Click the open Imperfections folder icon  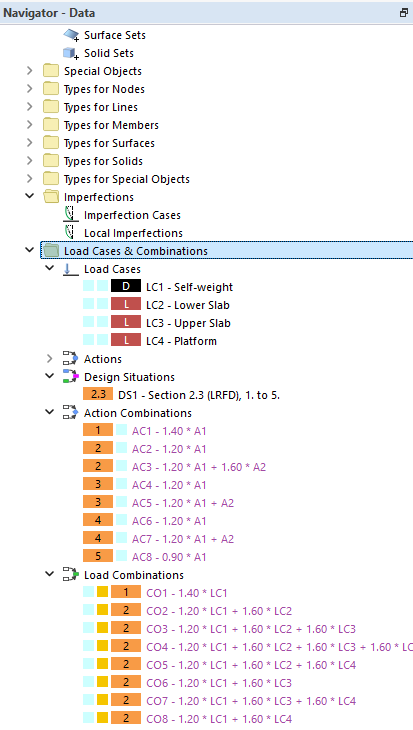(x=51, y=197)
